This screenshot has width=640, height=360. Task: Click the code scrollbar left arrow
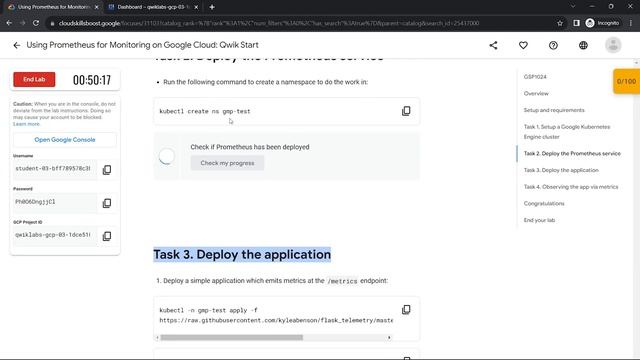coord(158,338)
